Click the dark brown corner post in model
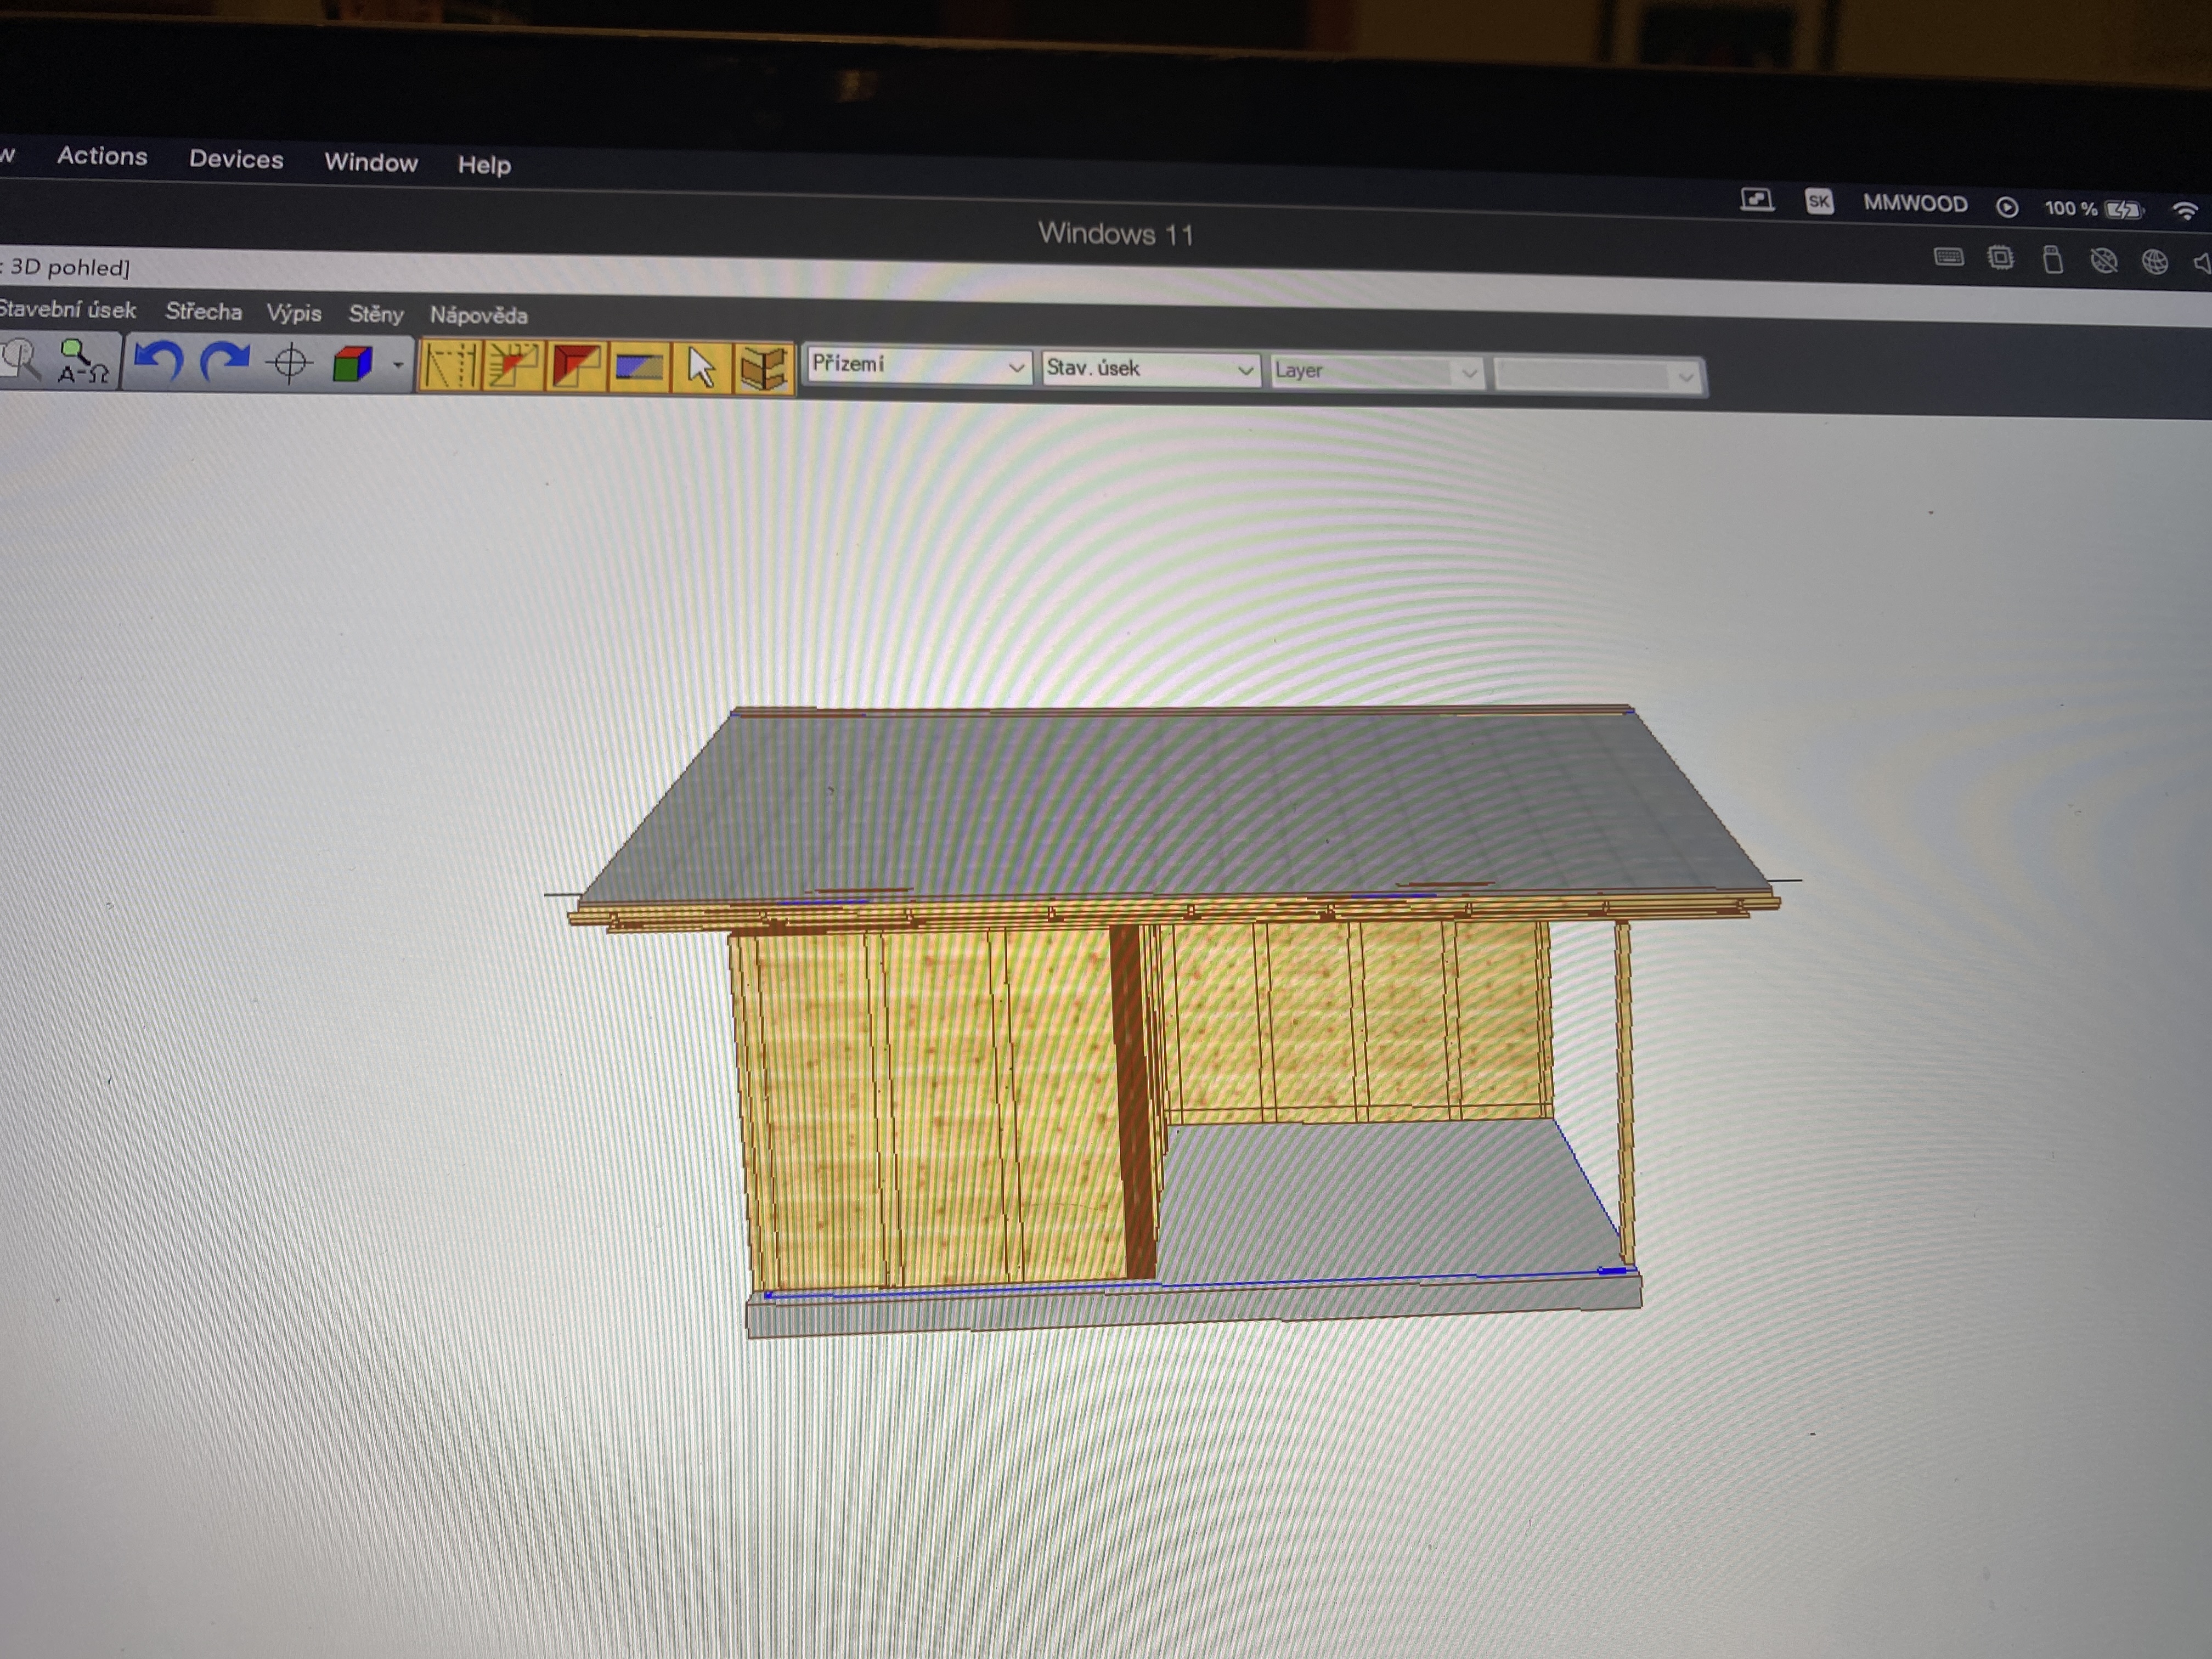The width and height of the screenshot is (2212, 1659). click(1132, 1100)
